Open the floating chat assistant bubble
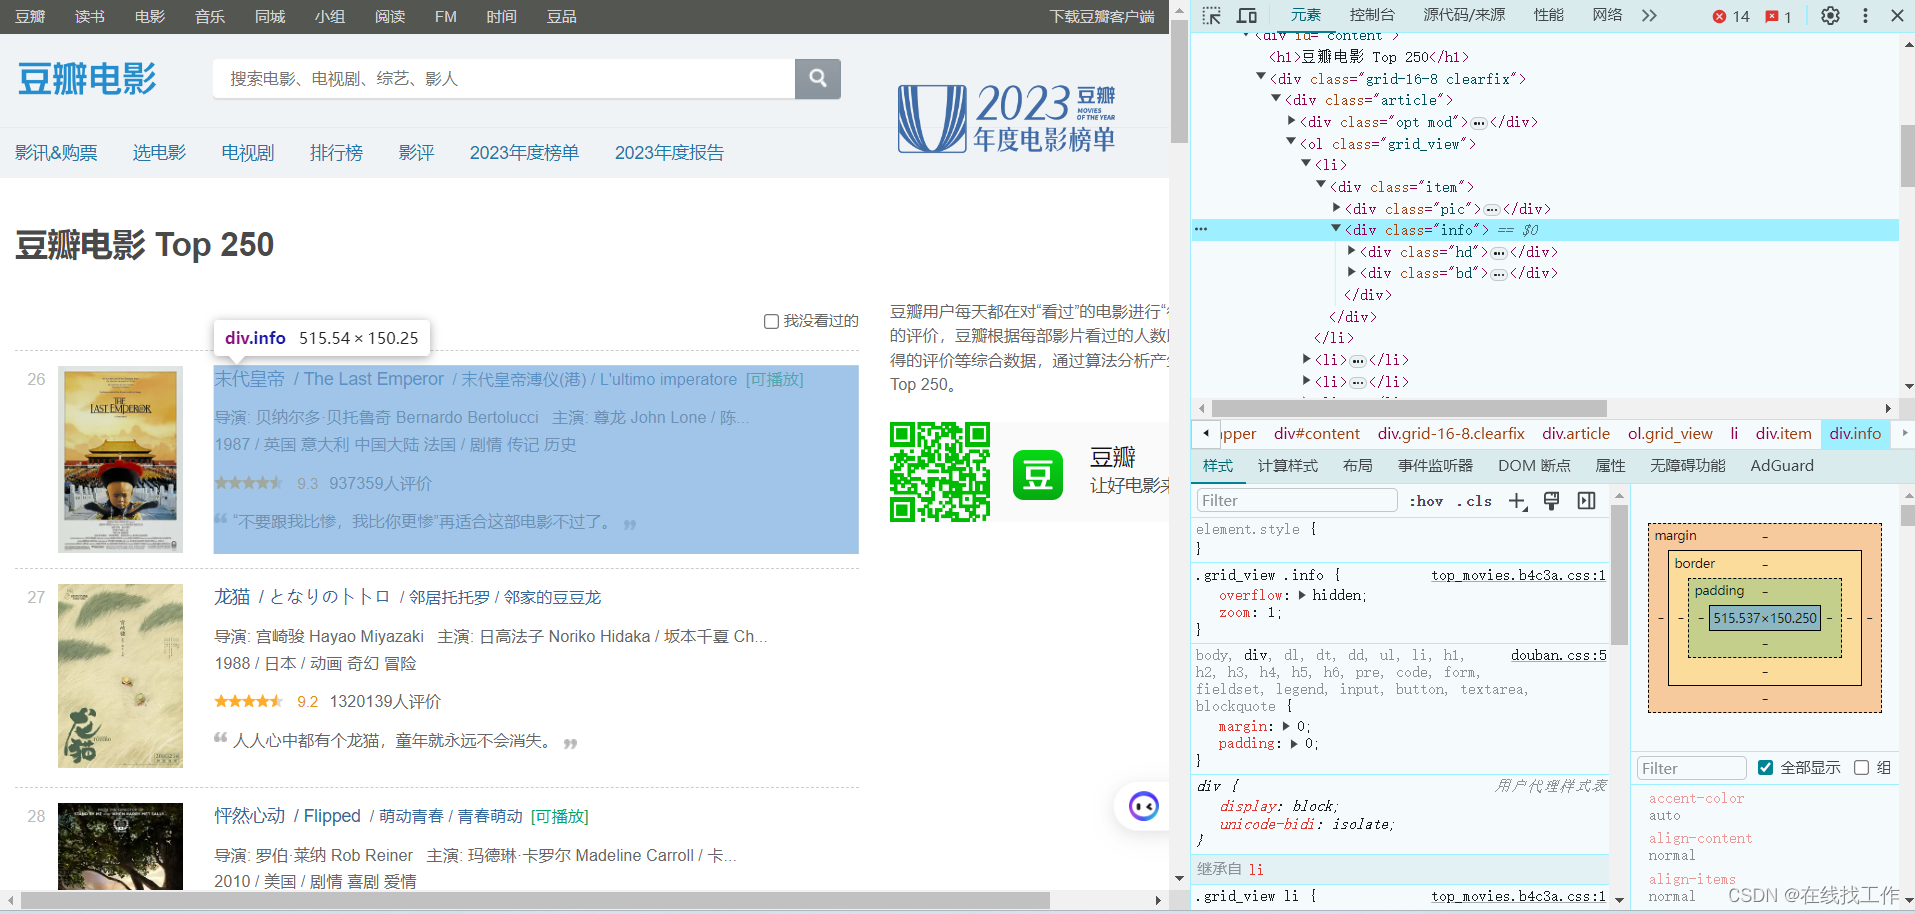Image resolution: width=1915 pixels, height=914 pixels. click(1143, 806)
